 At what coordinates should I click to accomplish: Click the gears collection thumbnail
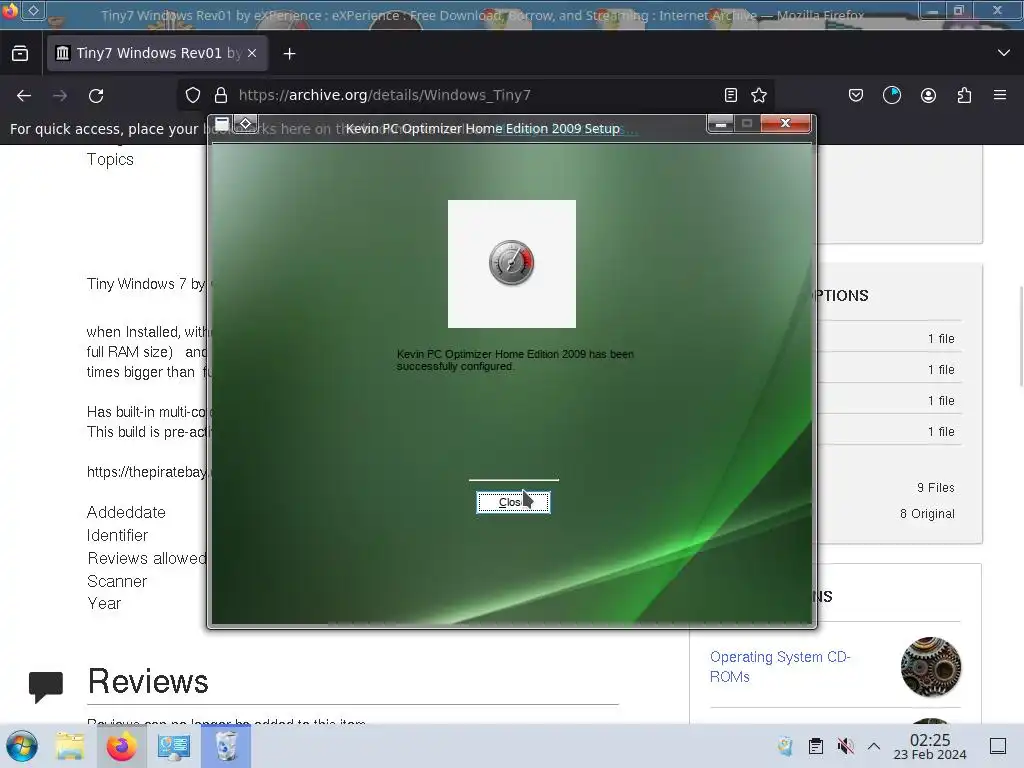pos(931,667)
